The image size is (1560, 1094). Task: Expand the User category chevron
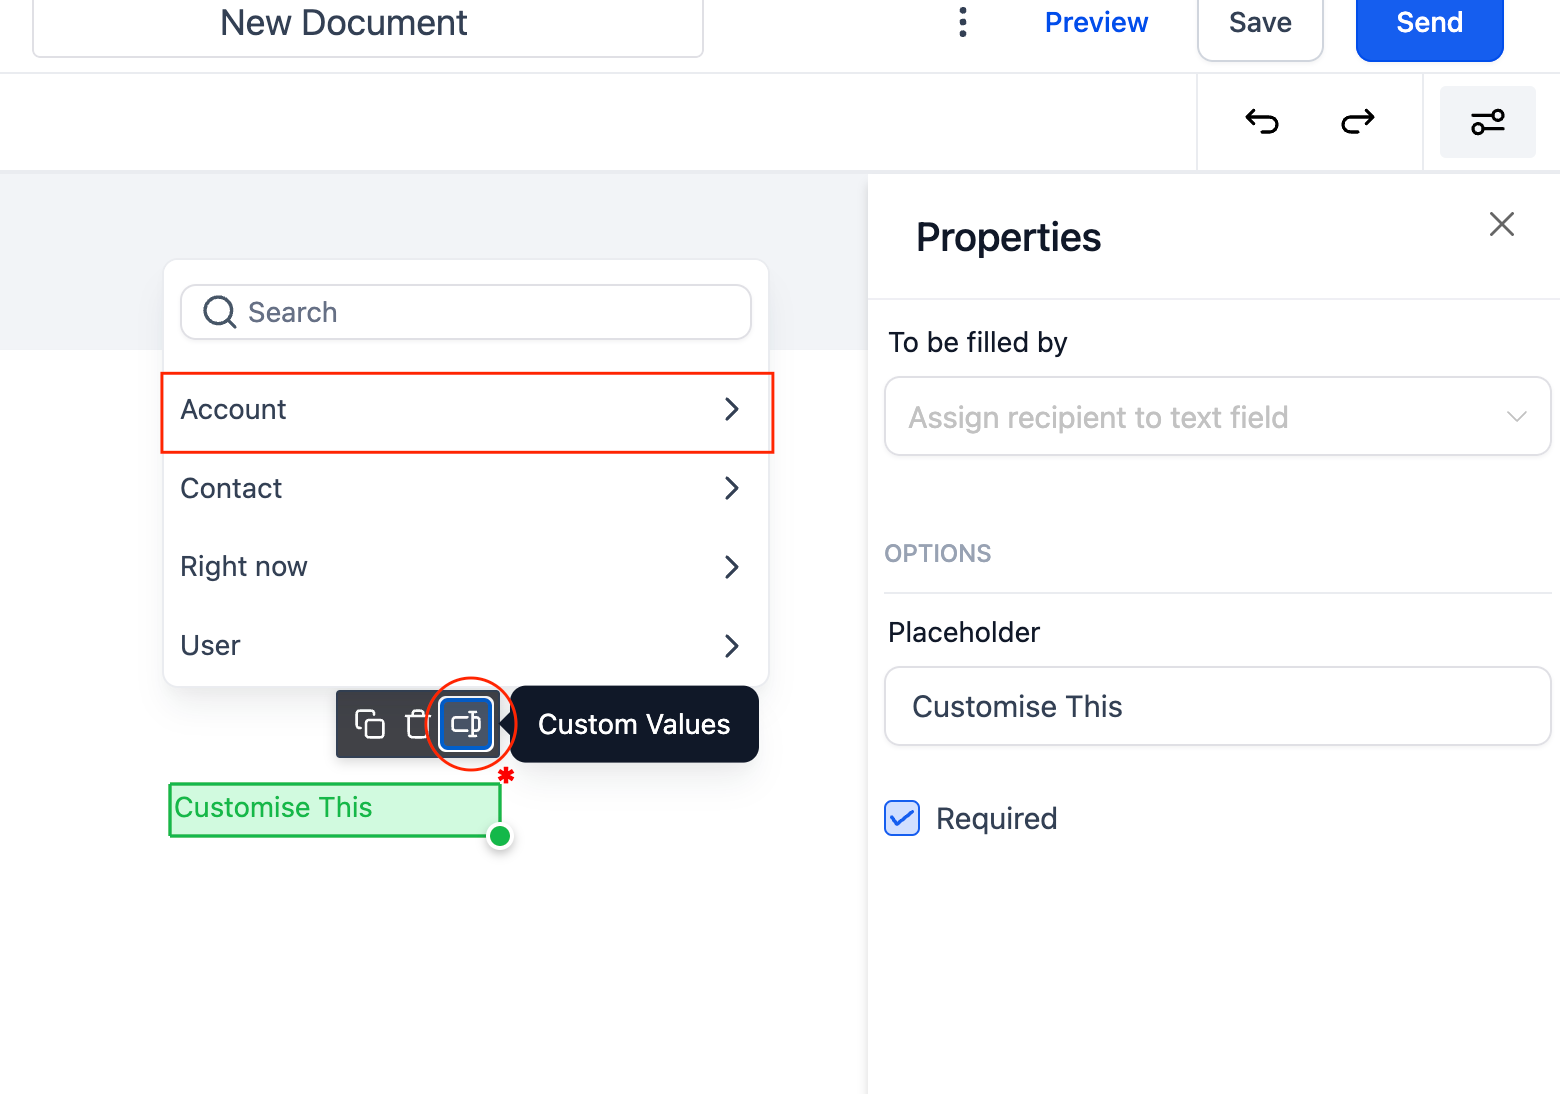(731, 646)
